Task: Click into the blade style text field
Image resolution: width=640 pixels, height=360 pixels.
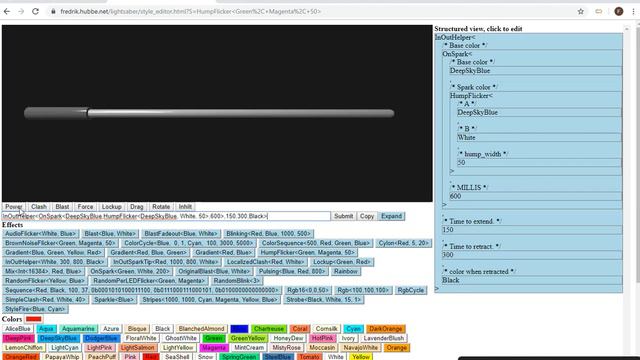Action: click(x=166, y=216)
